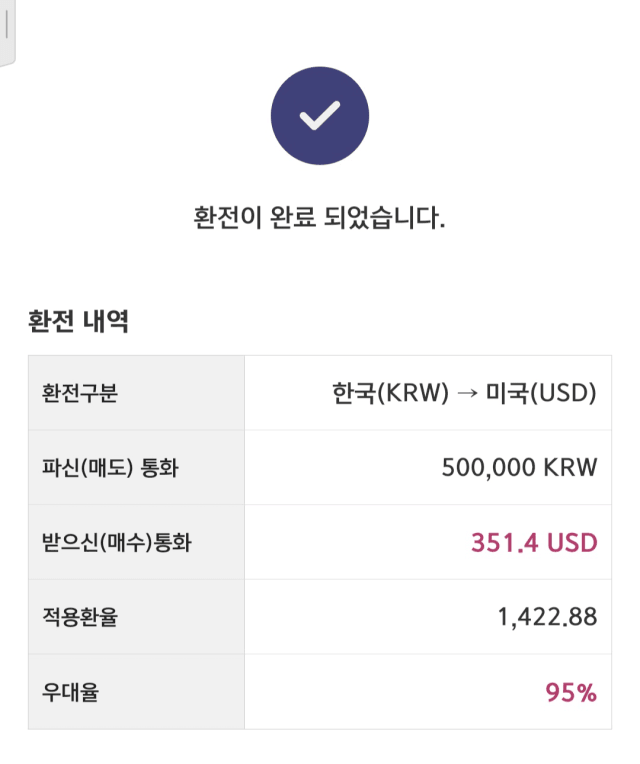Click the 미국(USD) text in exchange type
This screenshot has height=764, width=640.
pos(541,393)
